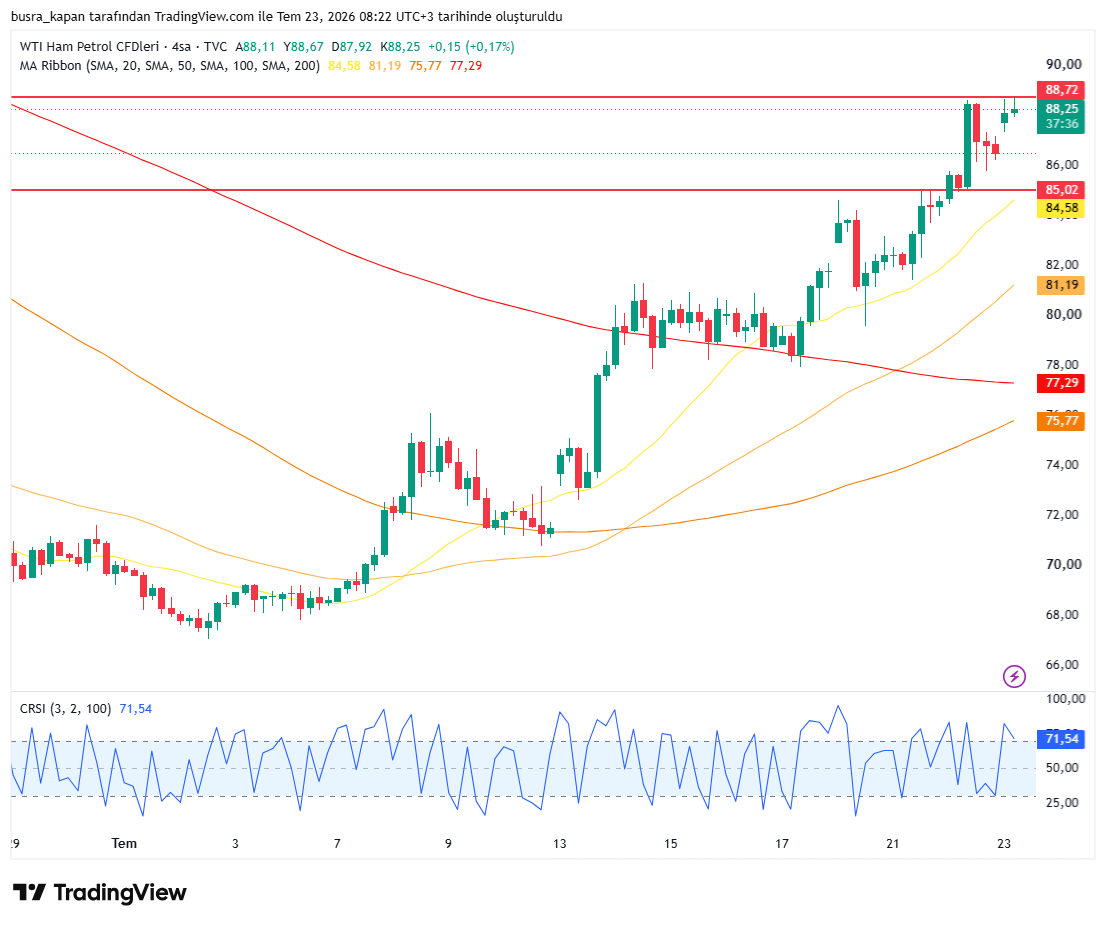Click the high value Y88,67
The width and height of the screenshot is (1106, 925).
coord(303,47)
